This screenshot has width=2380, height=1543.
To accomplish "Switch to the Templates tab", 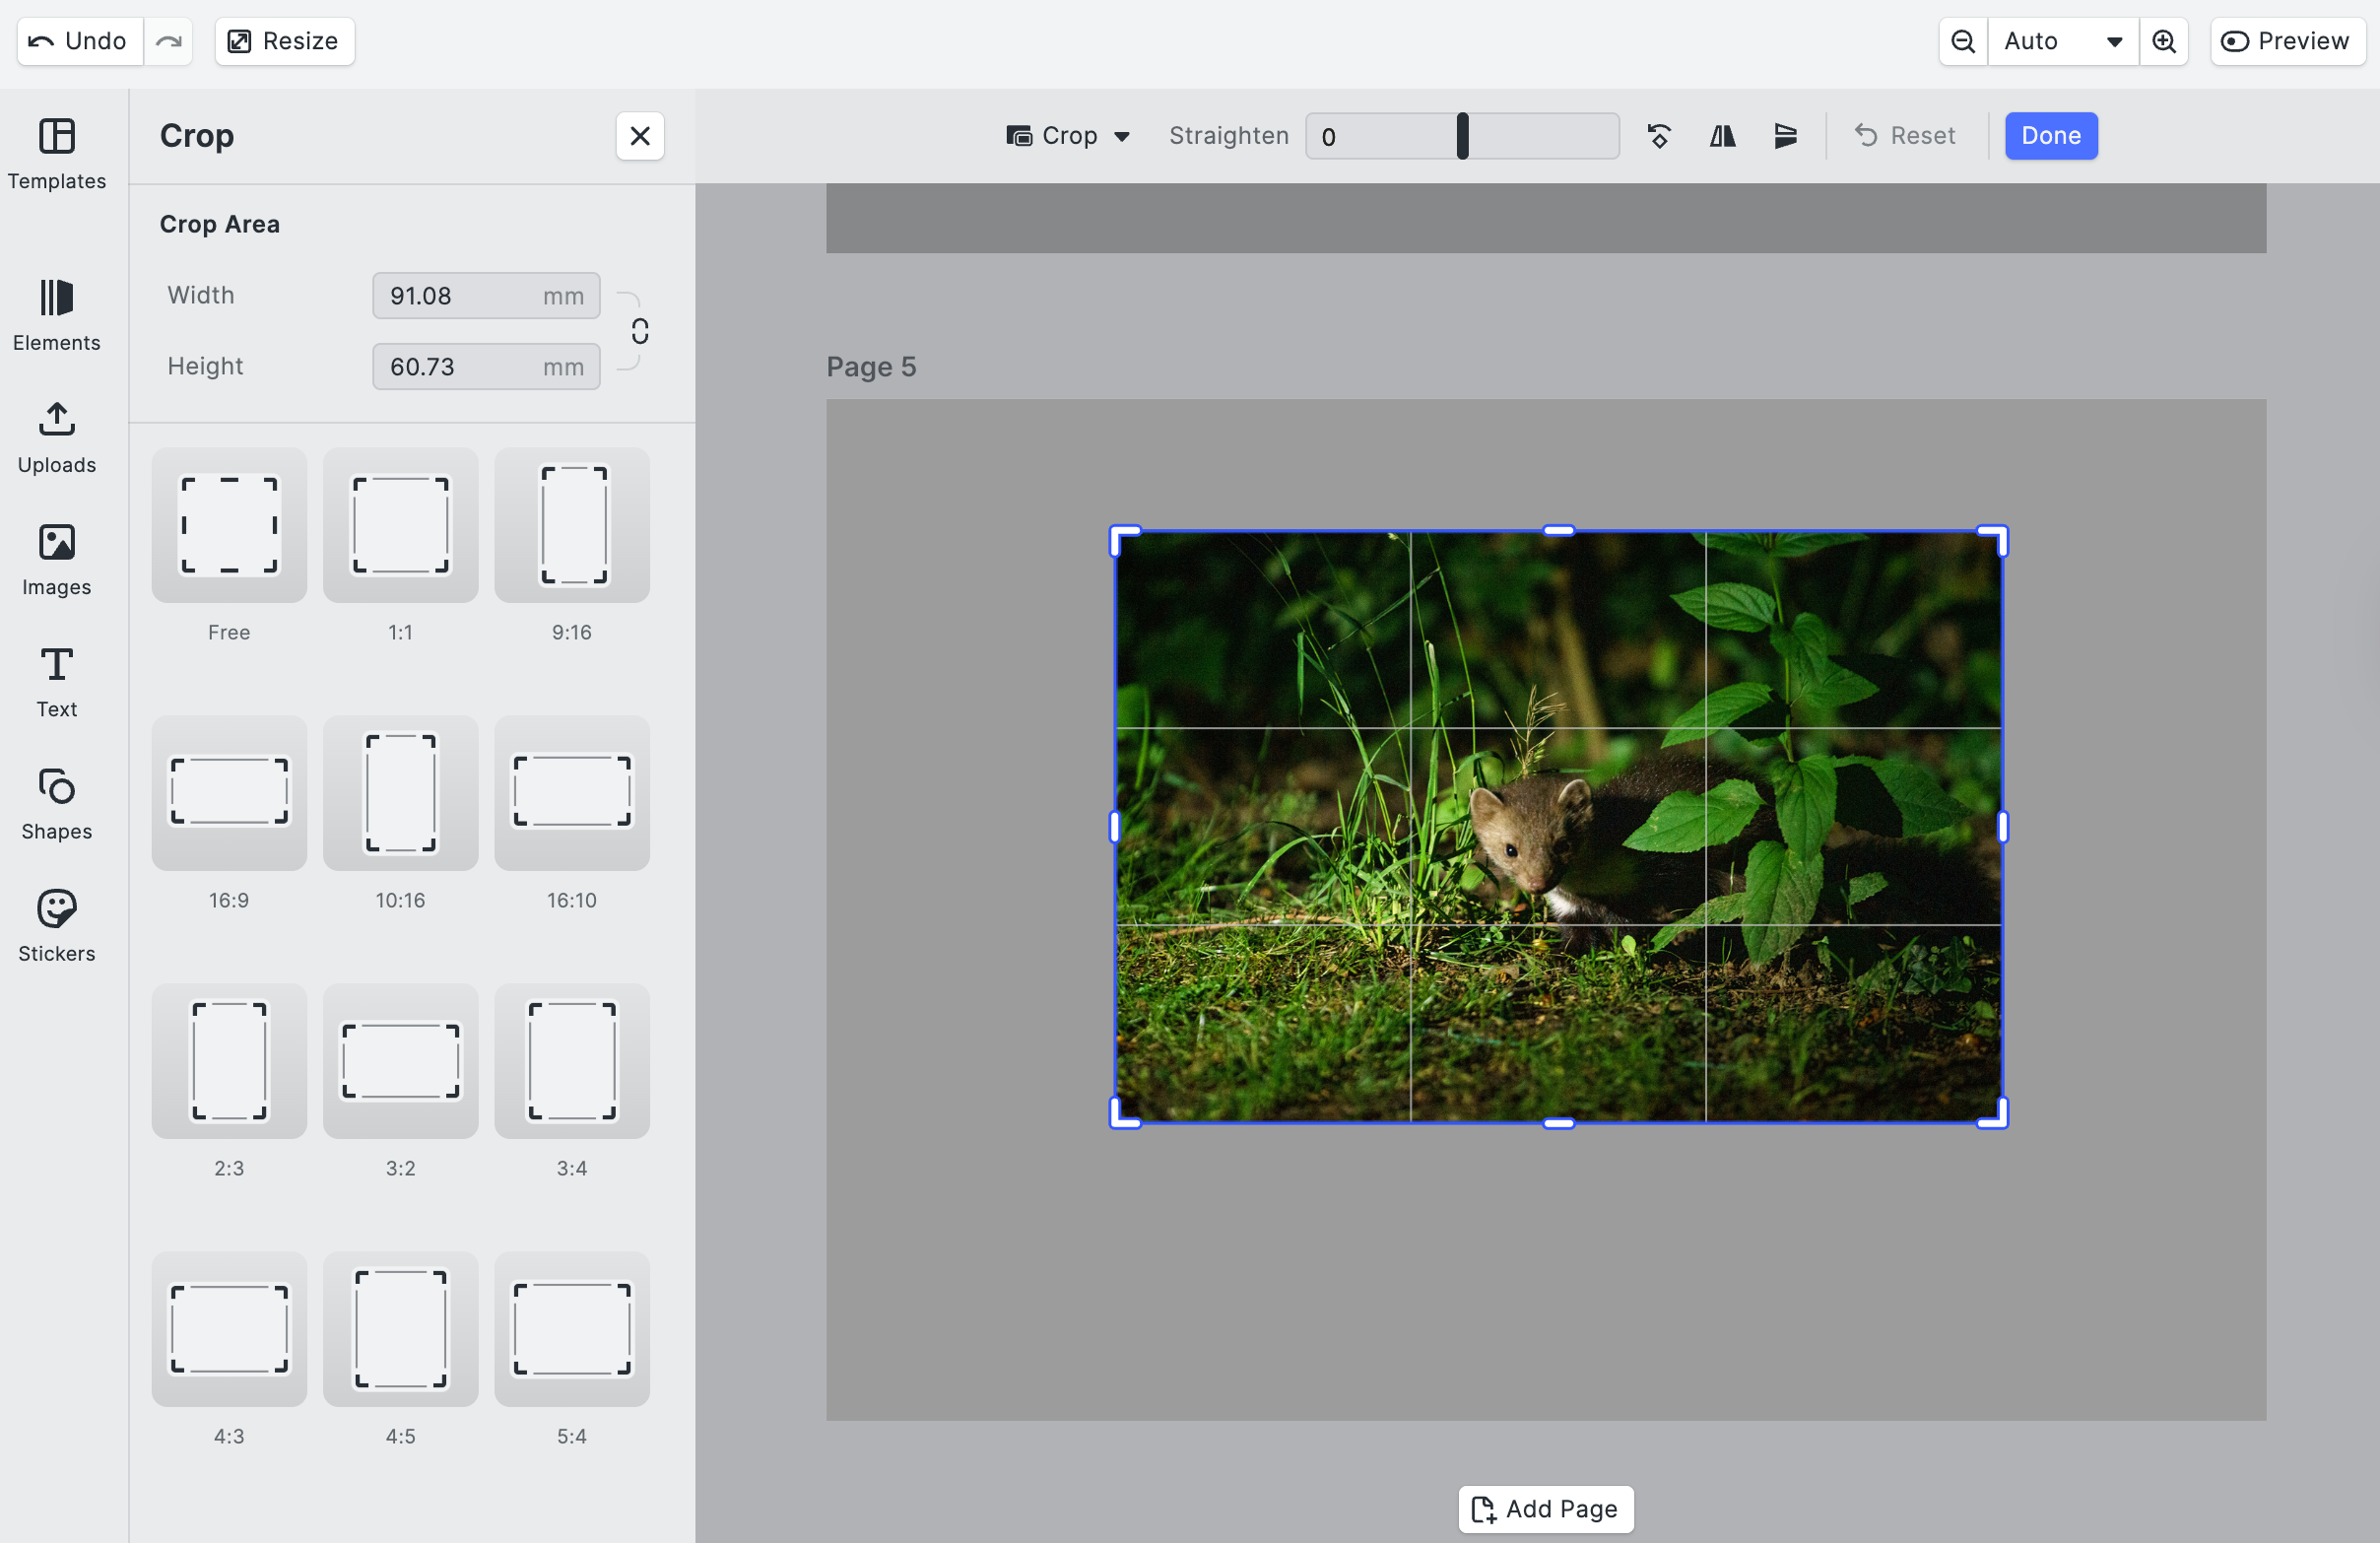I will [57, 153].
